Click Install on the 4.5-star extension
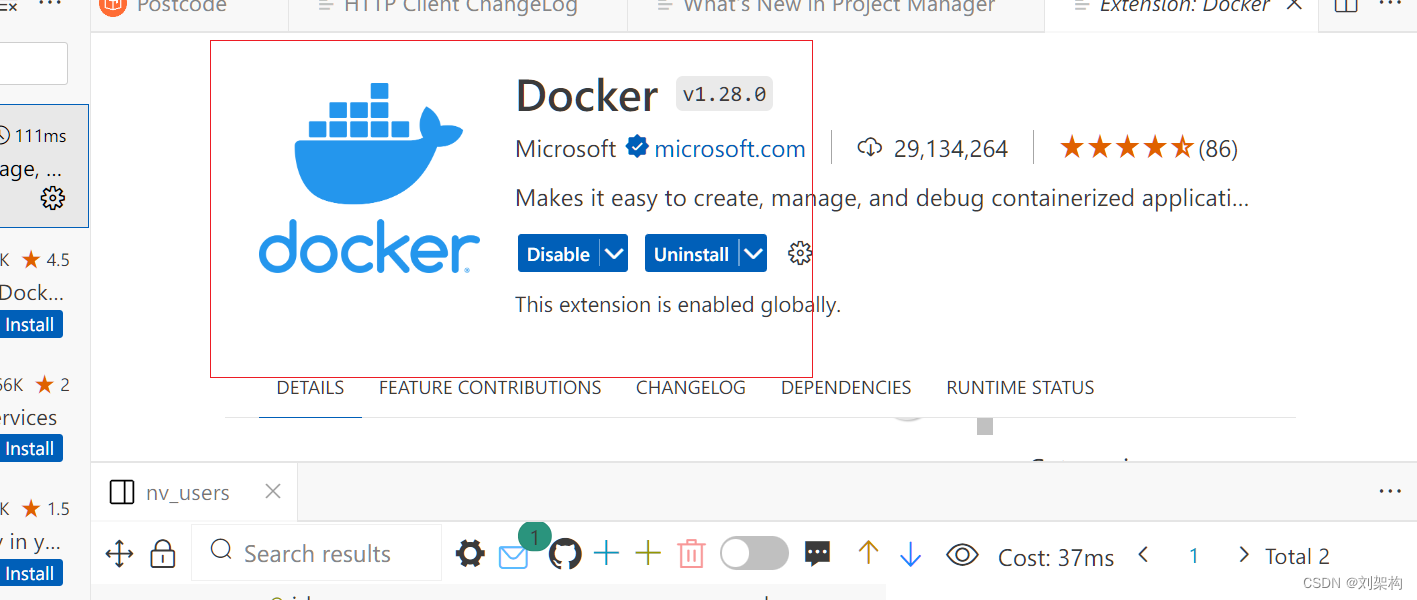Image resolution: width=1417 pixels, height=600 pixels. tap(30, 324)
